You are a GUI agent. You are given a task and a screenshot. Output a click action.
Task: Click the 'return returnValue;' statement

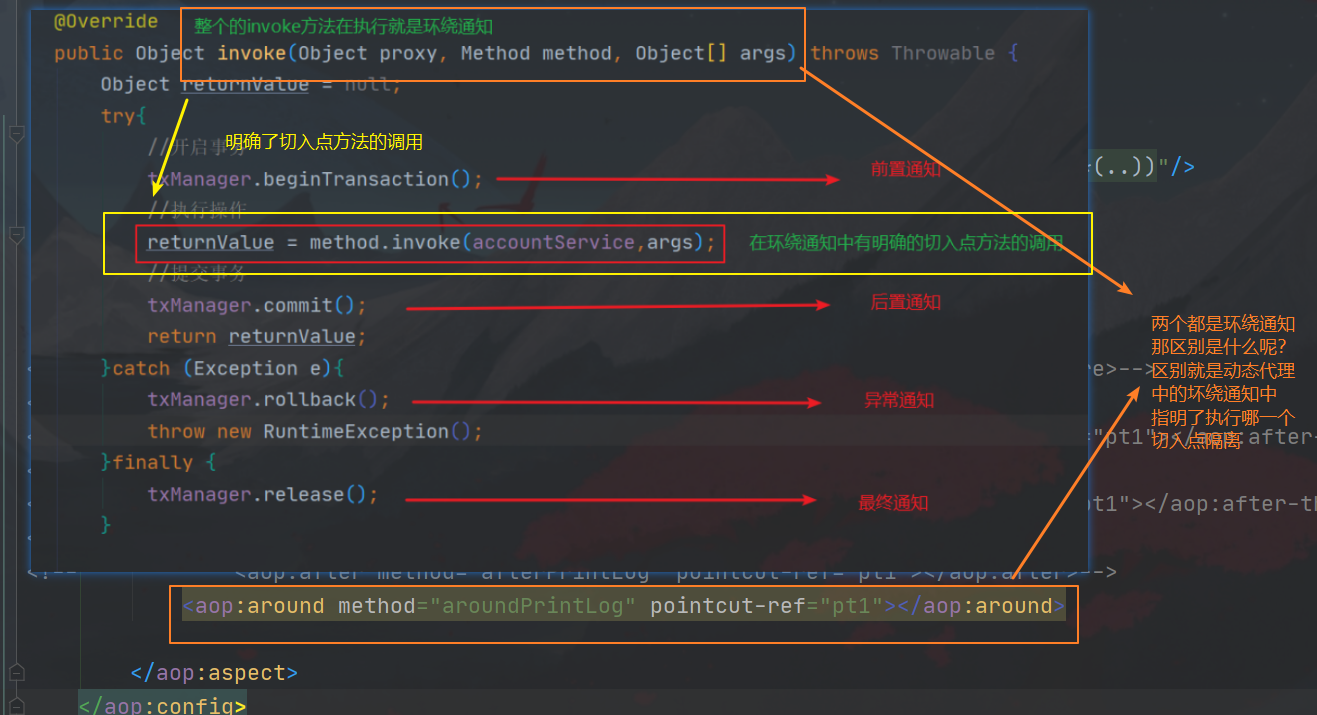tap(256, 336)
